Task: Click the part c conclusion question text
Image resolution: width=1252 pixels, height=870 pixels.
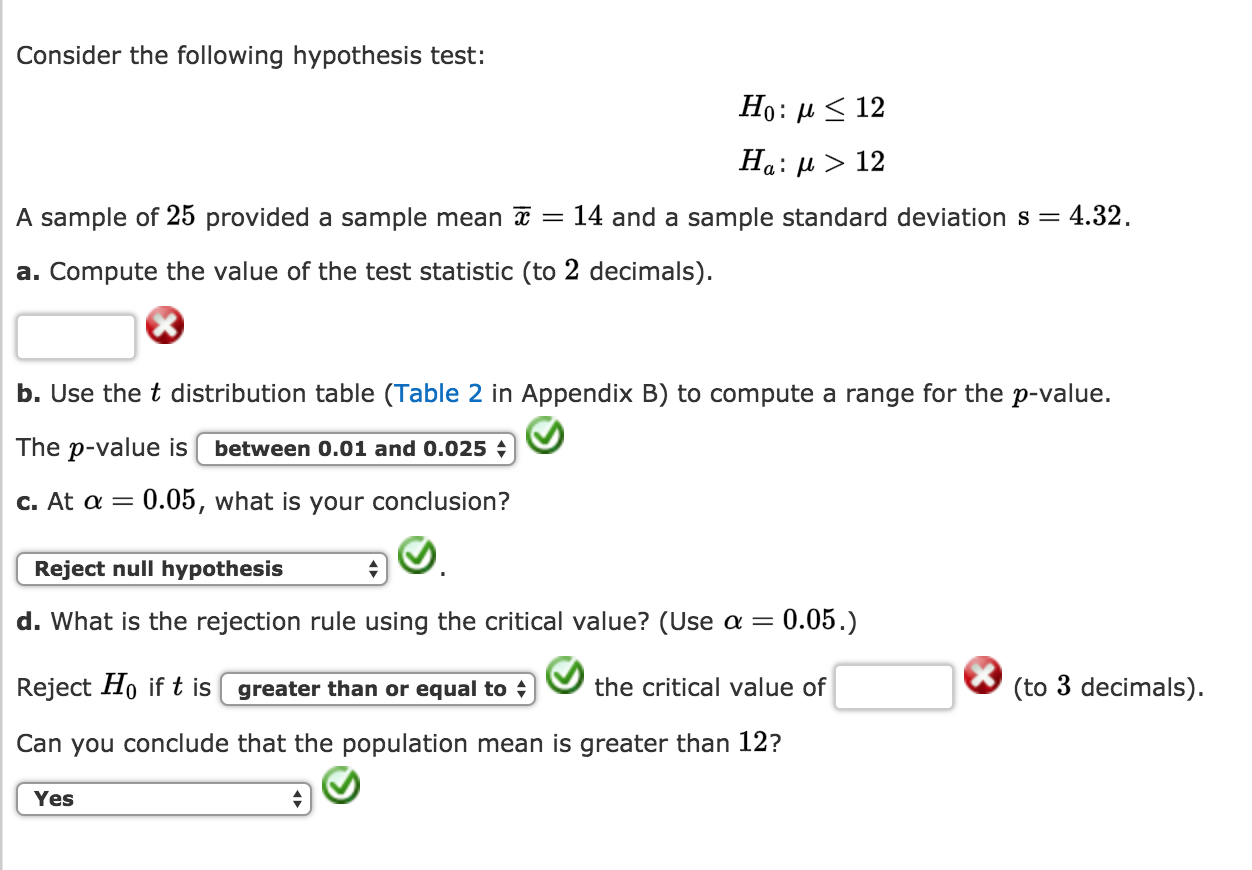Action: point(263,500)
